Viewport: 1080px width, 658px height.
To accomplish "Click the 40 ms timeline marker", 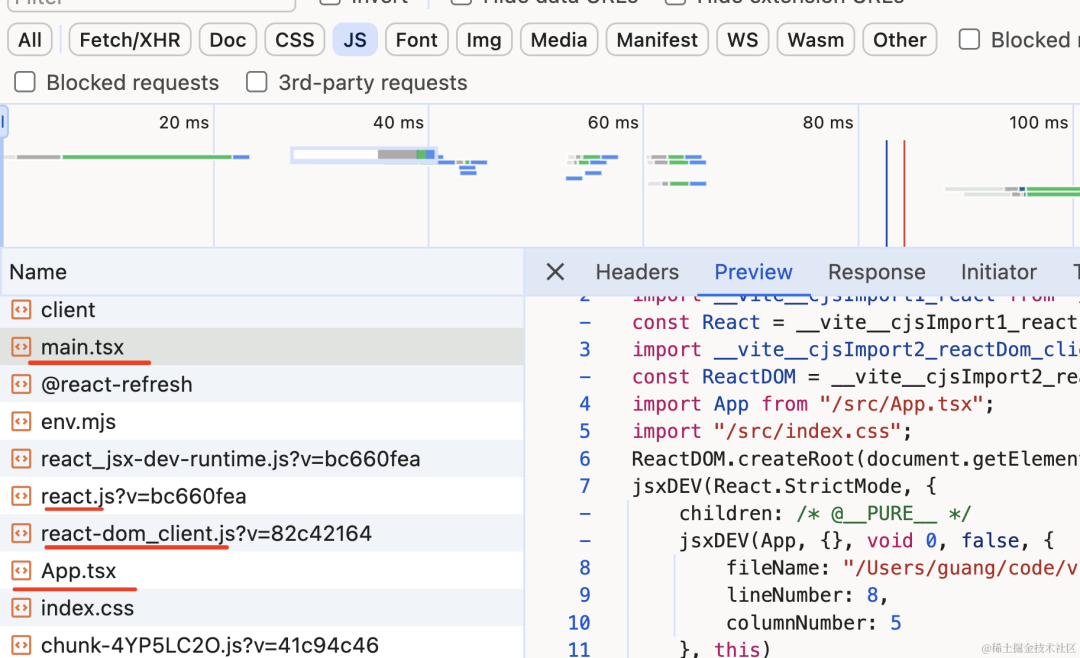I will coord(398,122).
